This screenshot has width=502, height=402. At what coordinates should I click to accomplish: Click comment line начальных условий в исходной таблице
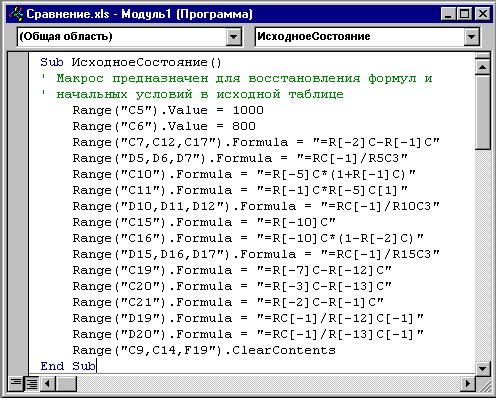point(192,94)
